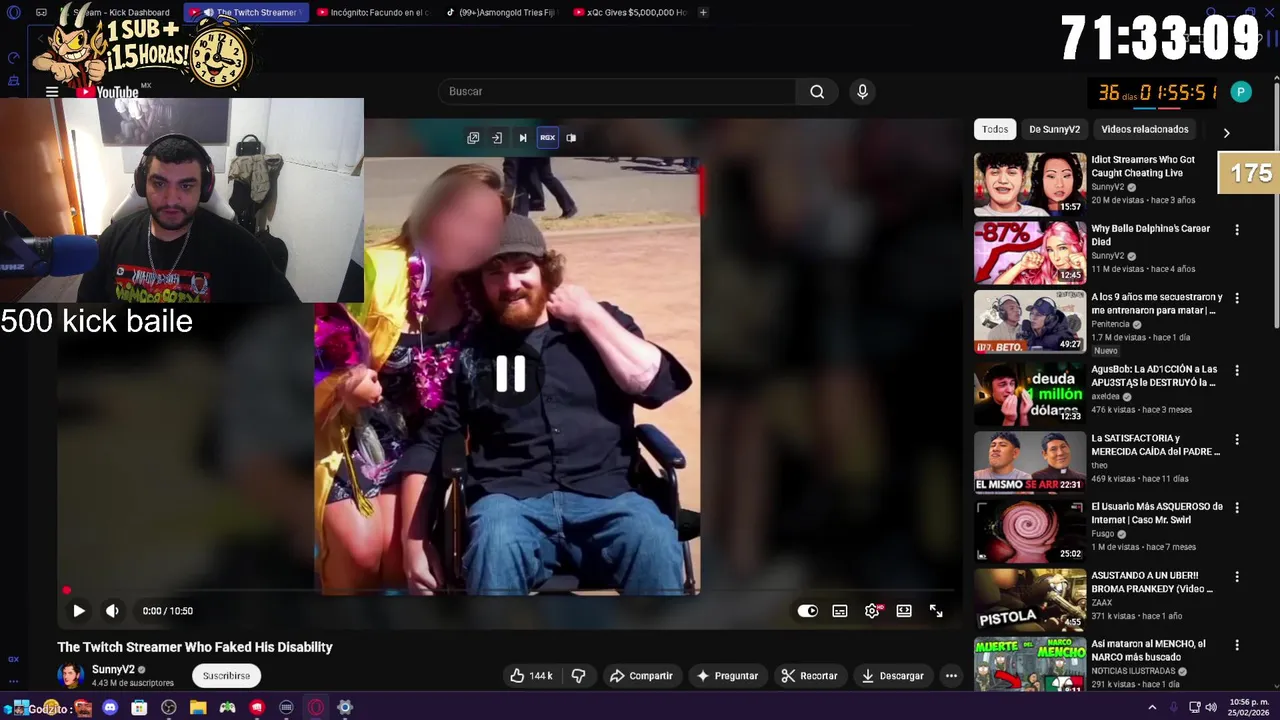Image resolution: width=1280 pixels, height=720 pixels.
Task: Mute the video volume speaker icon
Action: click(112, 611)
